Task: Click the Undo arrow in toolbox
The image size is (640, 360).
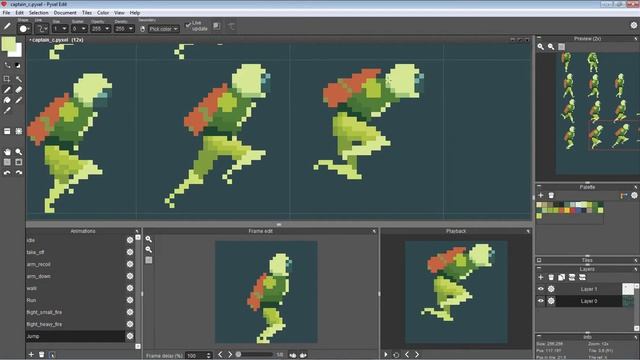Action: pyautogui.click(x=7, y=173)
